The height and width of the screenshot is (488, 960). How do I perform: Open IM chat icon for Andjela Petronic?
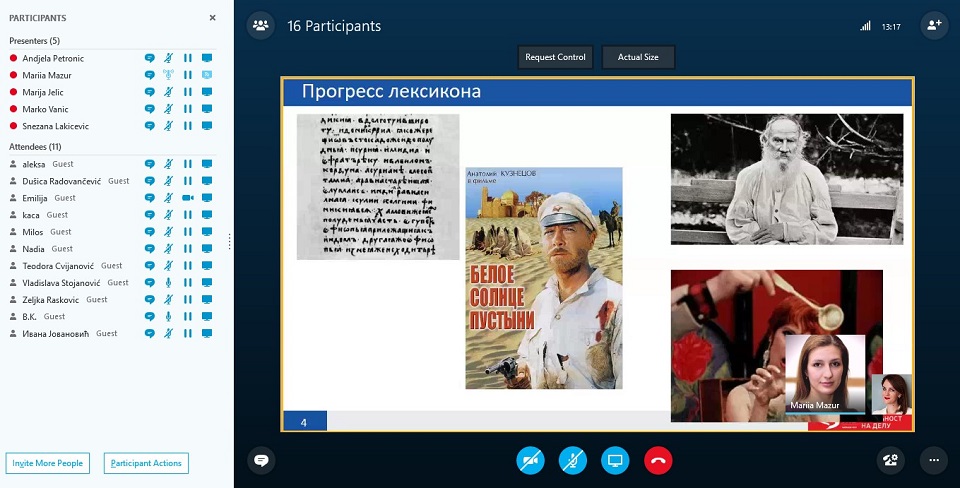pos(149,58)
